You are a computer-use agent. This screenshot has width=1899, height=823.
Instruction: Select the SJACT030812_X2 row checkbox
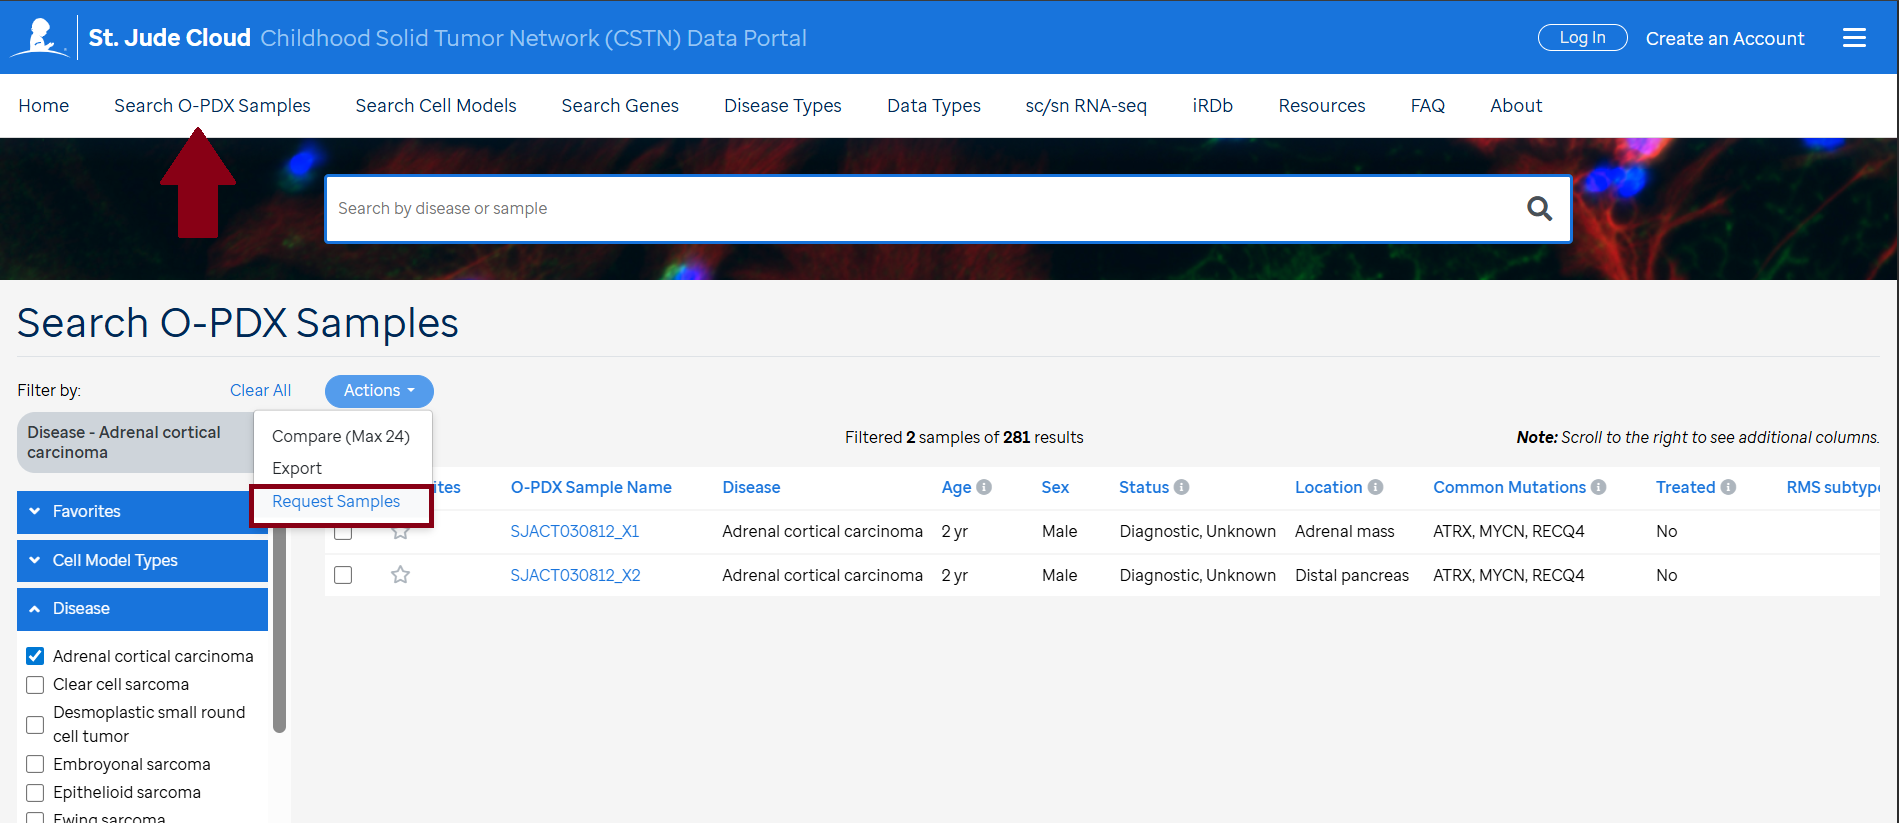point(343,575)
